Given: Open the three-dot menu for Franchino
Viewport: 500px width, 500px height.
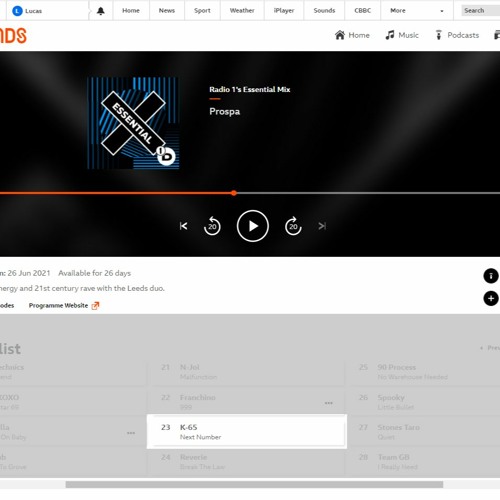Looking at the screenshot, I should point(328,403).
